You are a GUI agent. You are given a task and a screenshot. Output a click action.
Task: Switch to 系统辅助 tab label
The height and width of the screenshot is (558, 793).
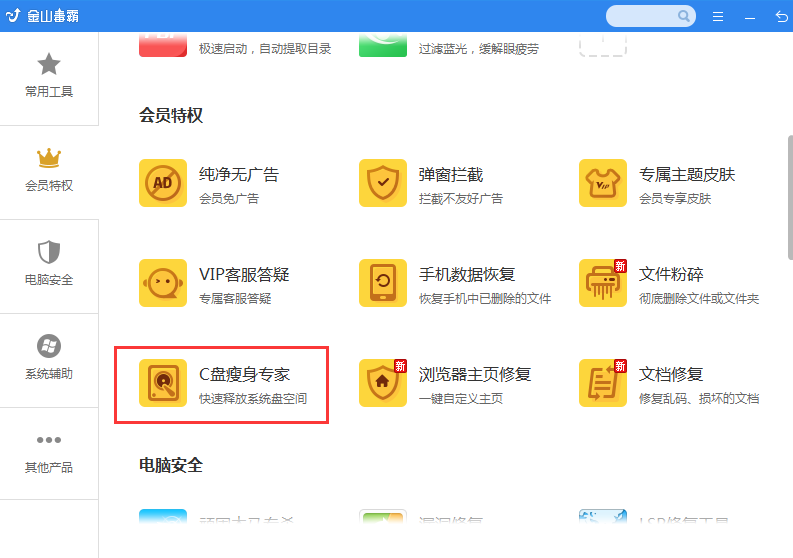point(49,374)
